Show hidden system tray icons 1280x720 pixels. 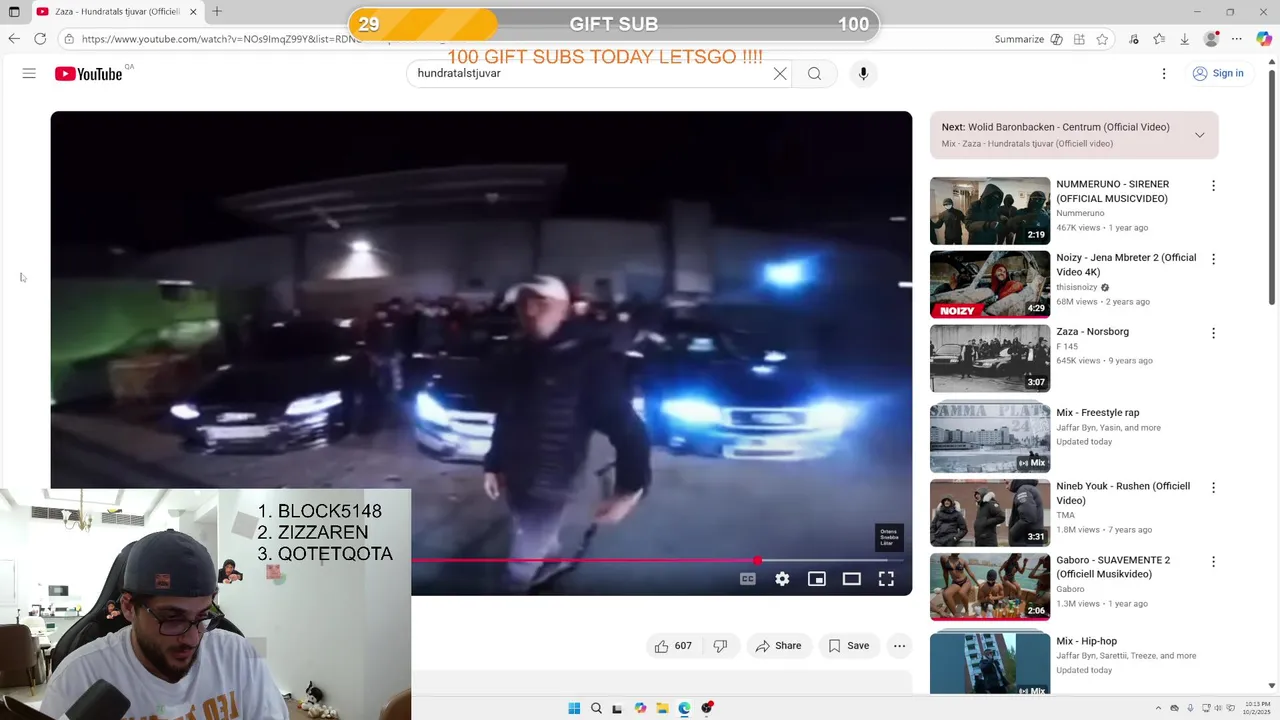click(x=1159, y=708)
